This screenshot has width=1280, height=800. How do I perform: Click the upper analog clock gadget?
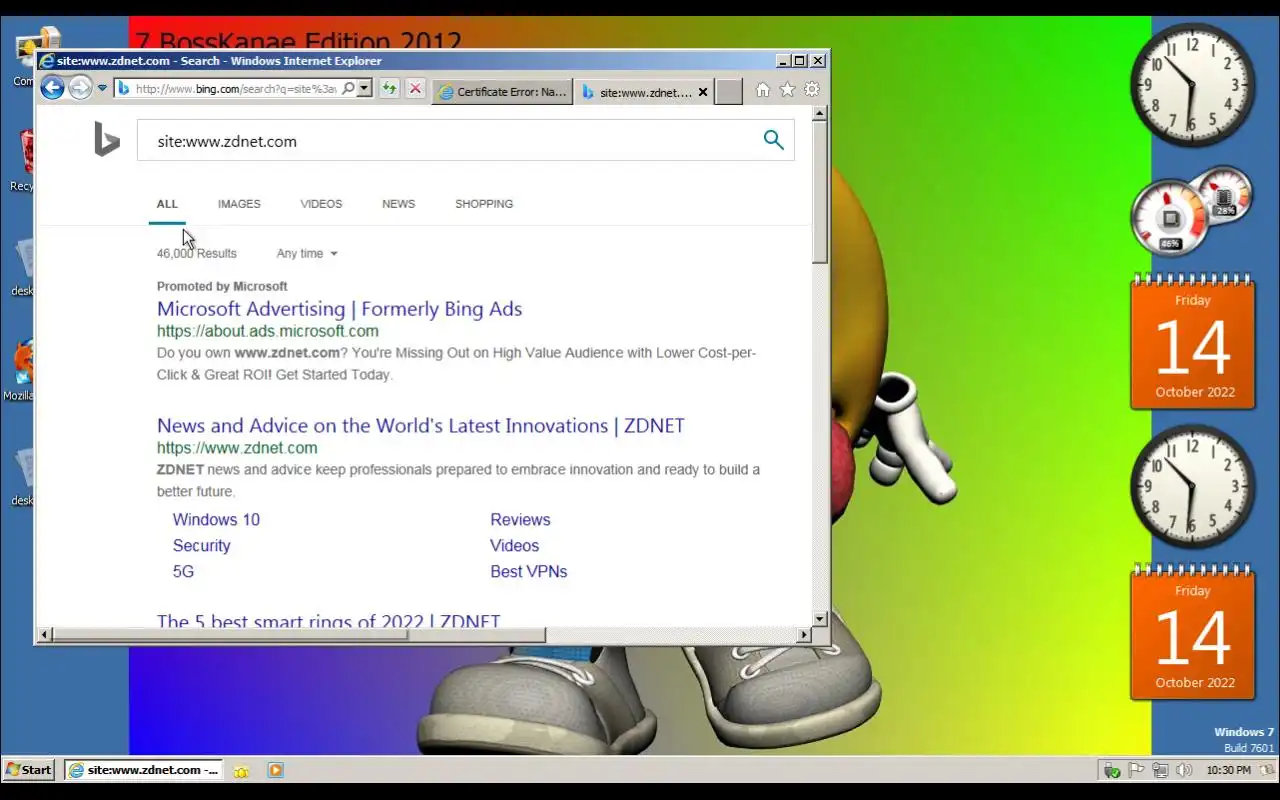1192,85
